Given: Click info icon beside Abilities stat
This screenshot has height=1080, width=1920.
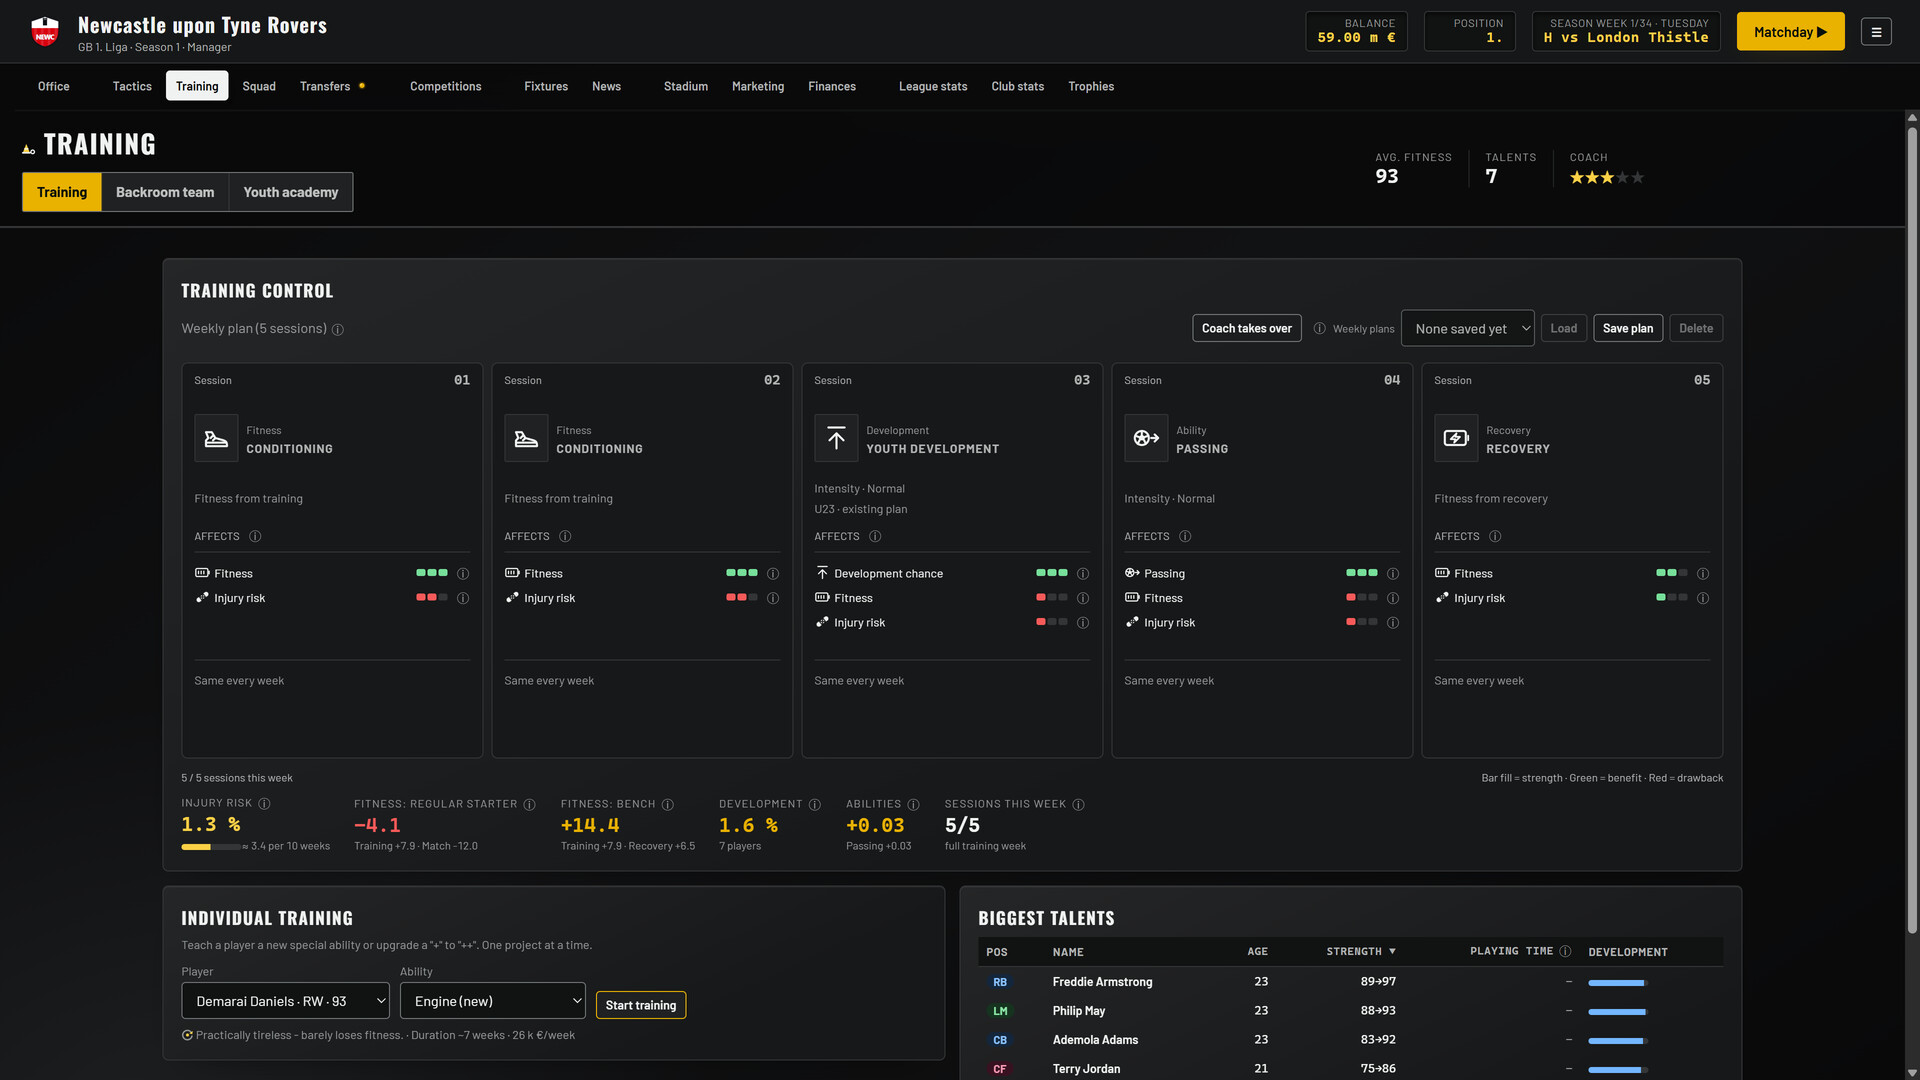Looking at the screenshot, I should [x=913, y=805].
